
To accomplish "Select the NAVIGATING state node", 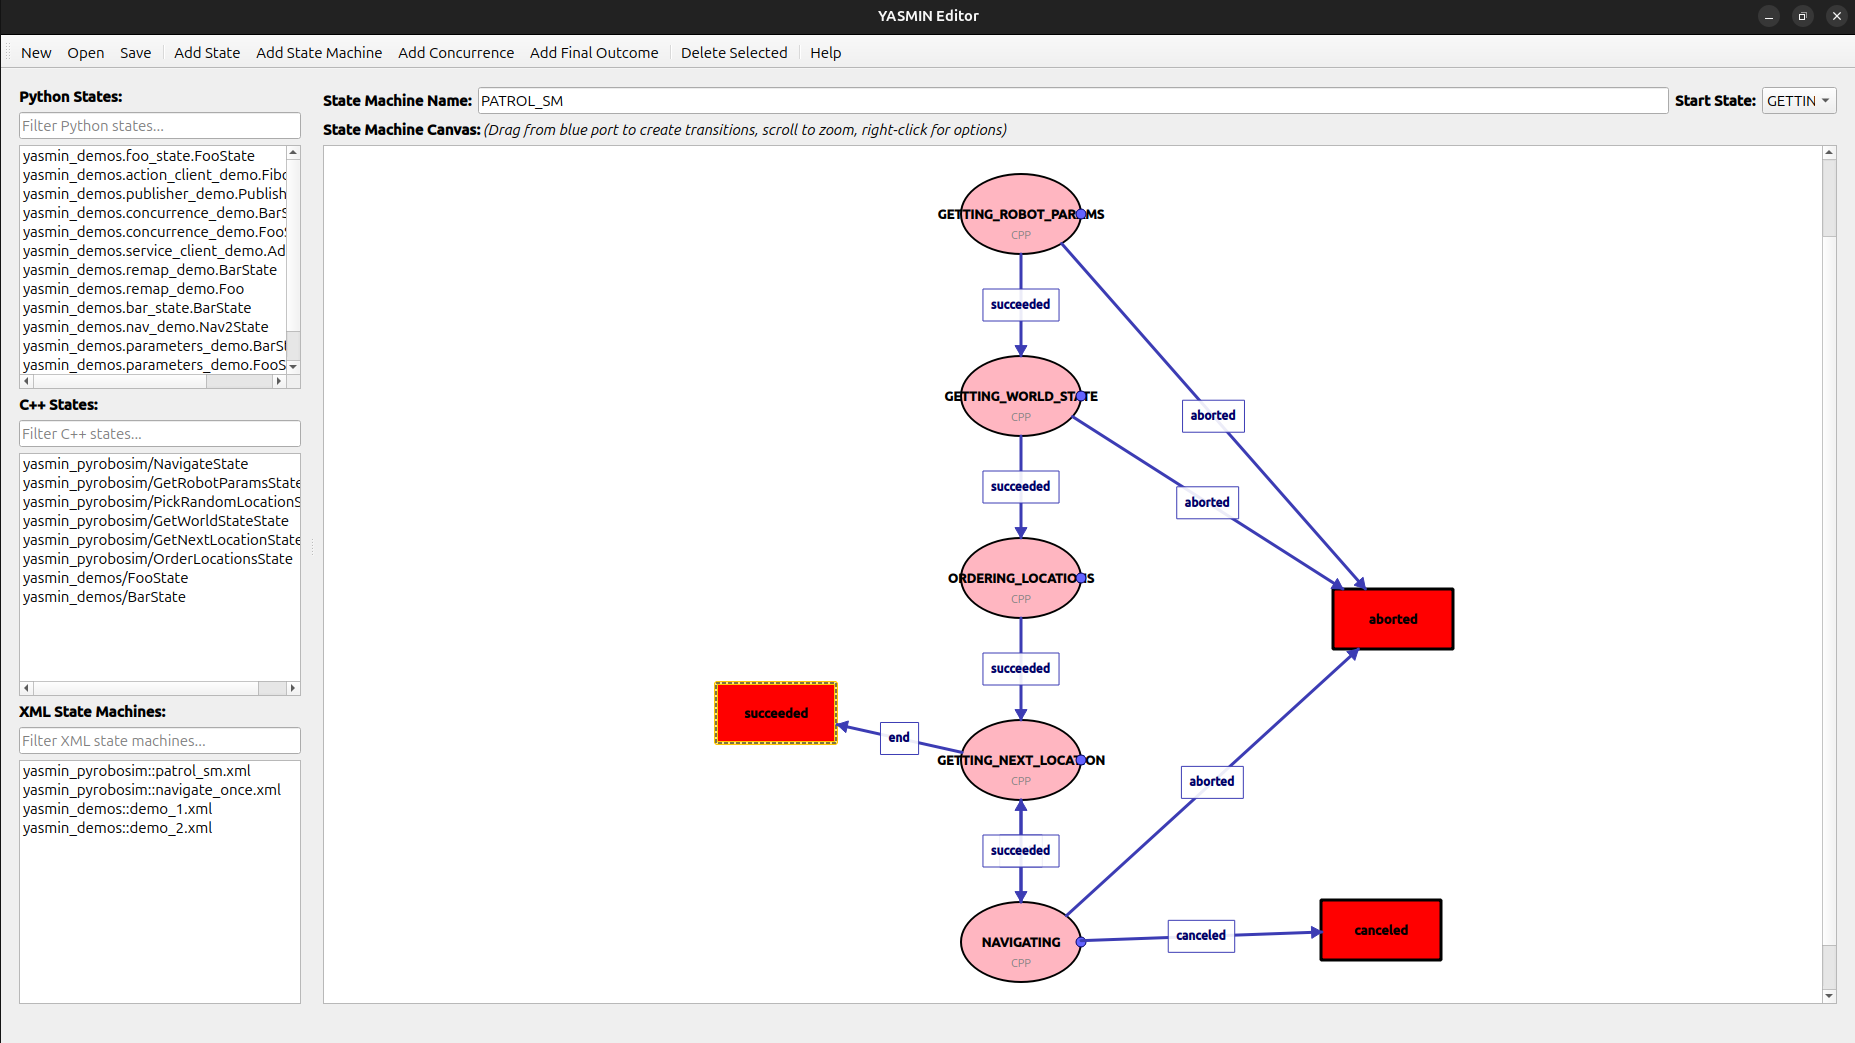I will (1018, 941).
